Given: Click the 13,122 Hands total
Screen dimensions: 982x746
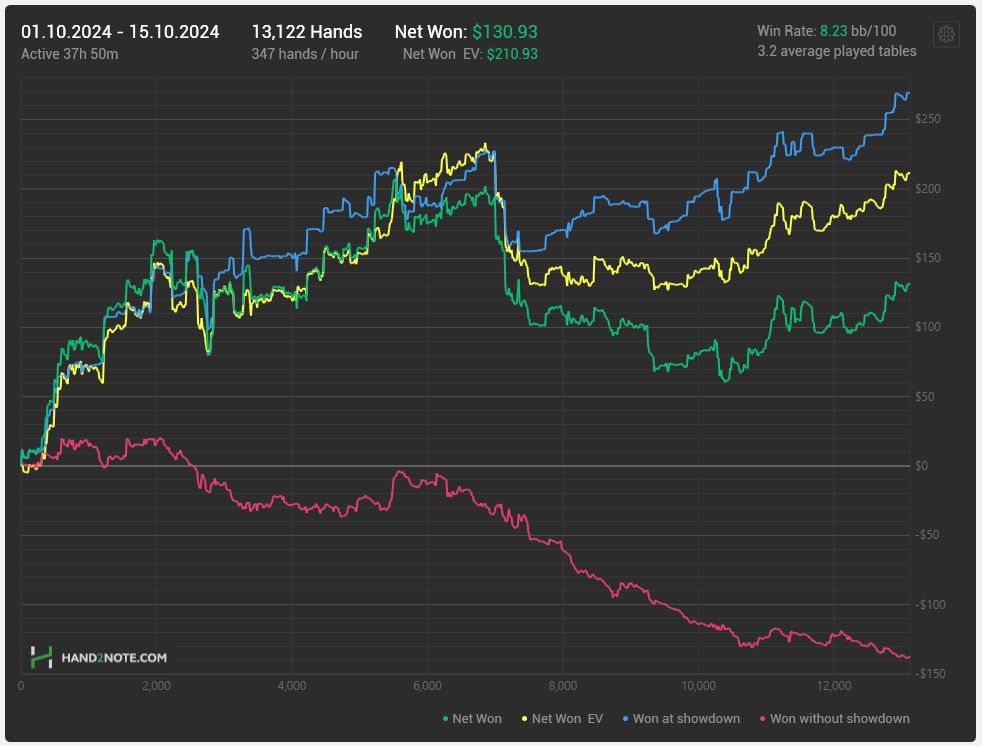Looking at the screenshot, I should [x=307, y=32].
